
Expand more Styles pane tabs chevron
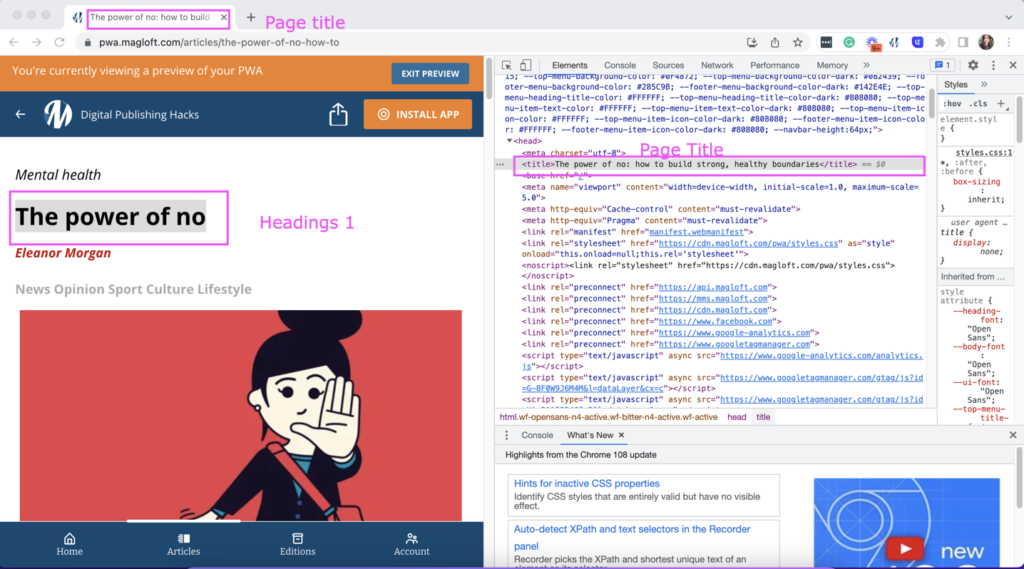984,85
